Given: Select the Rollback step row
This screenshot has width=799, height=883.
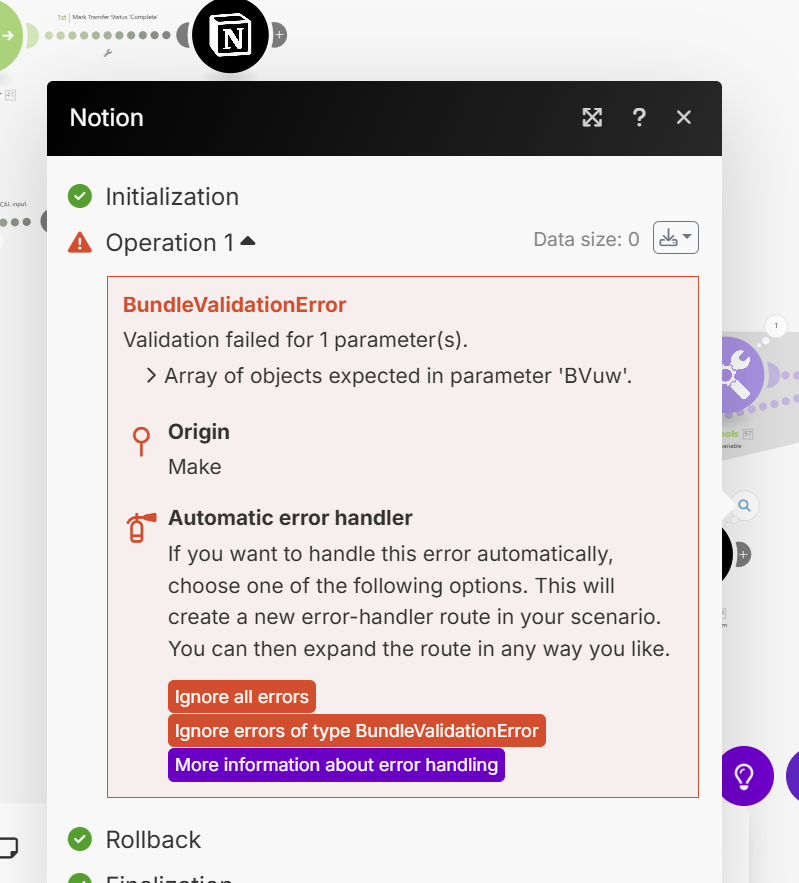Looking at the screenshot, I should coord(153,839).
